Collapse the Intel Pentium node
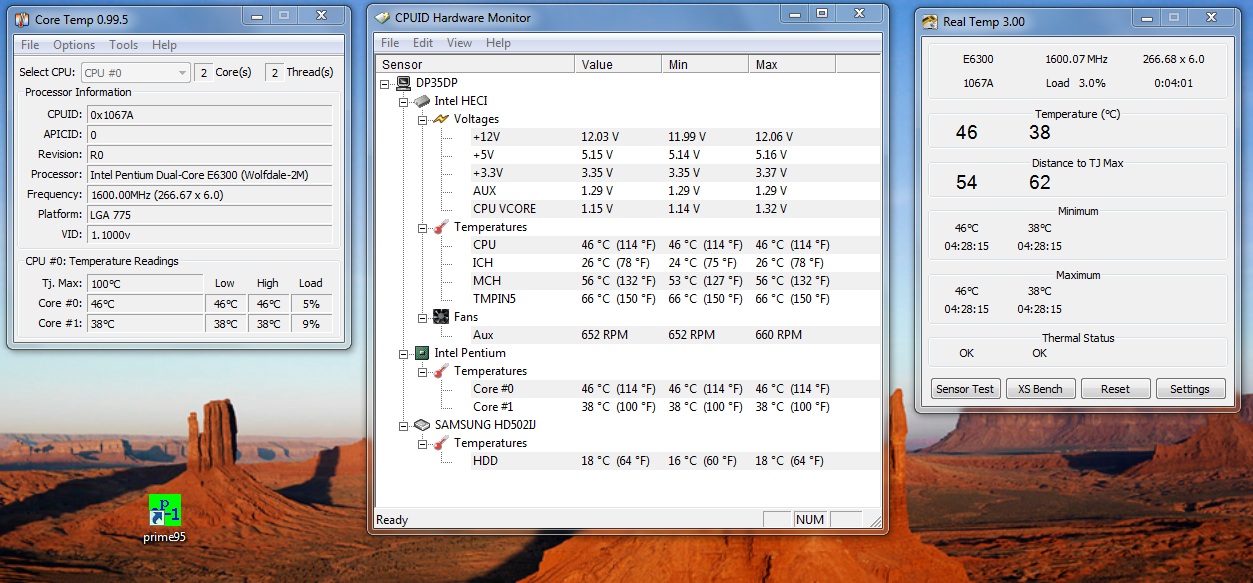1253x583 pixels. [404, 353]
